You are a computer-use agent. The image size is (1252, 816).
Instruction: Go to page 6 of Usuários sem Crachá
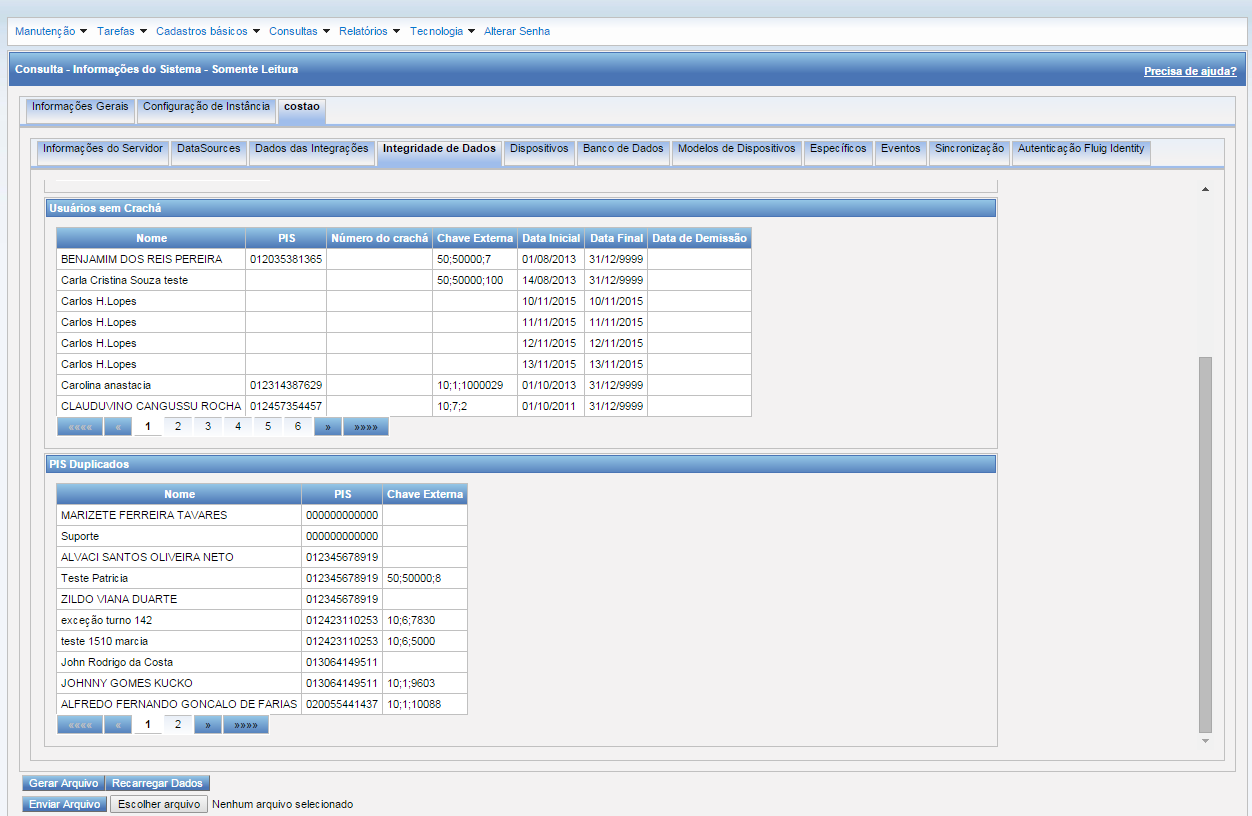[297, 426]
